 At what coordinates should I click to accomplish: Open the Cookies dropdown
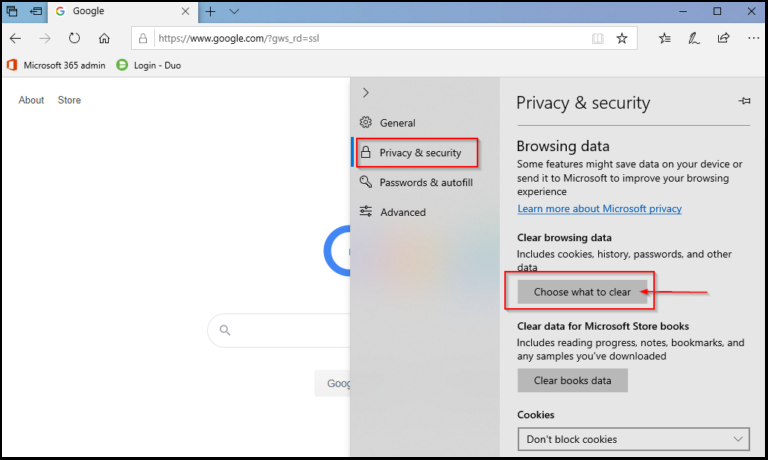point(633,439)
